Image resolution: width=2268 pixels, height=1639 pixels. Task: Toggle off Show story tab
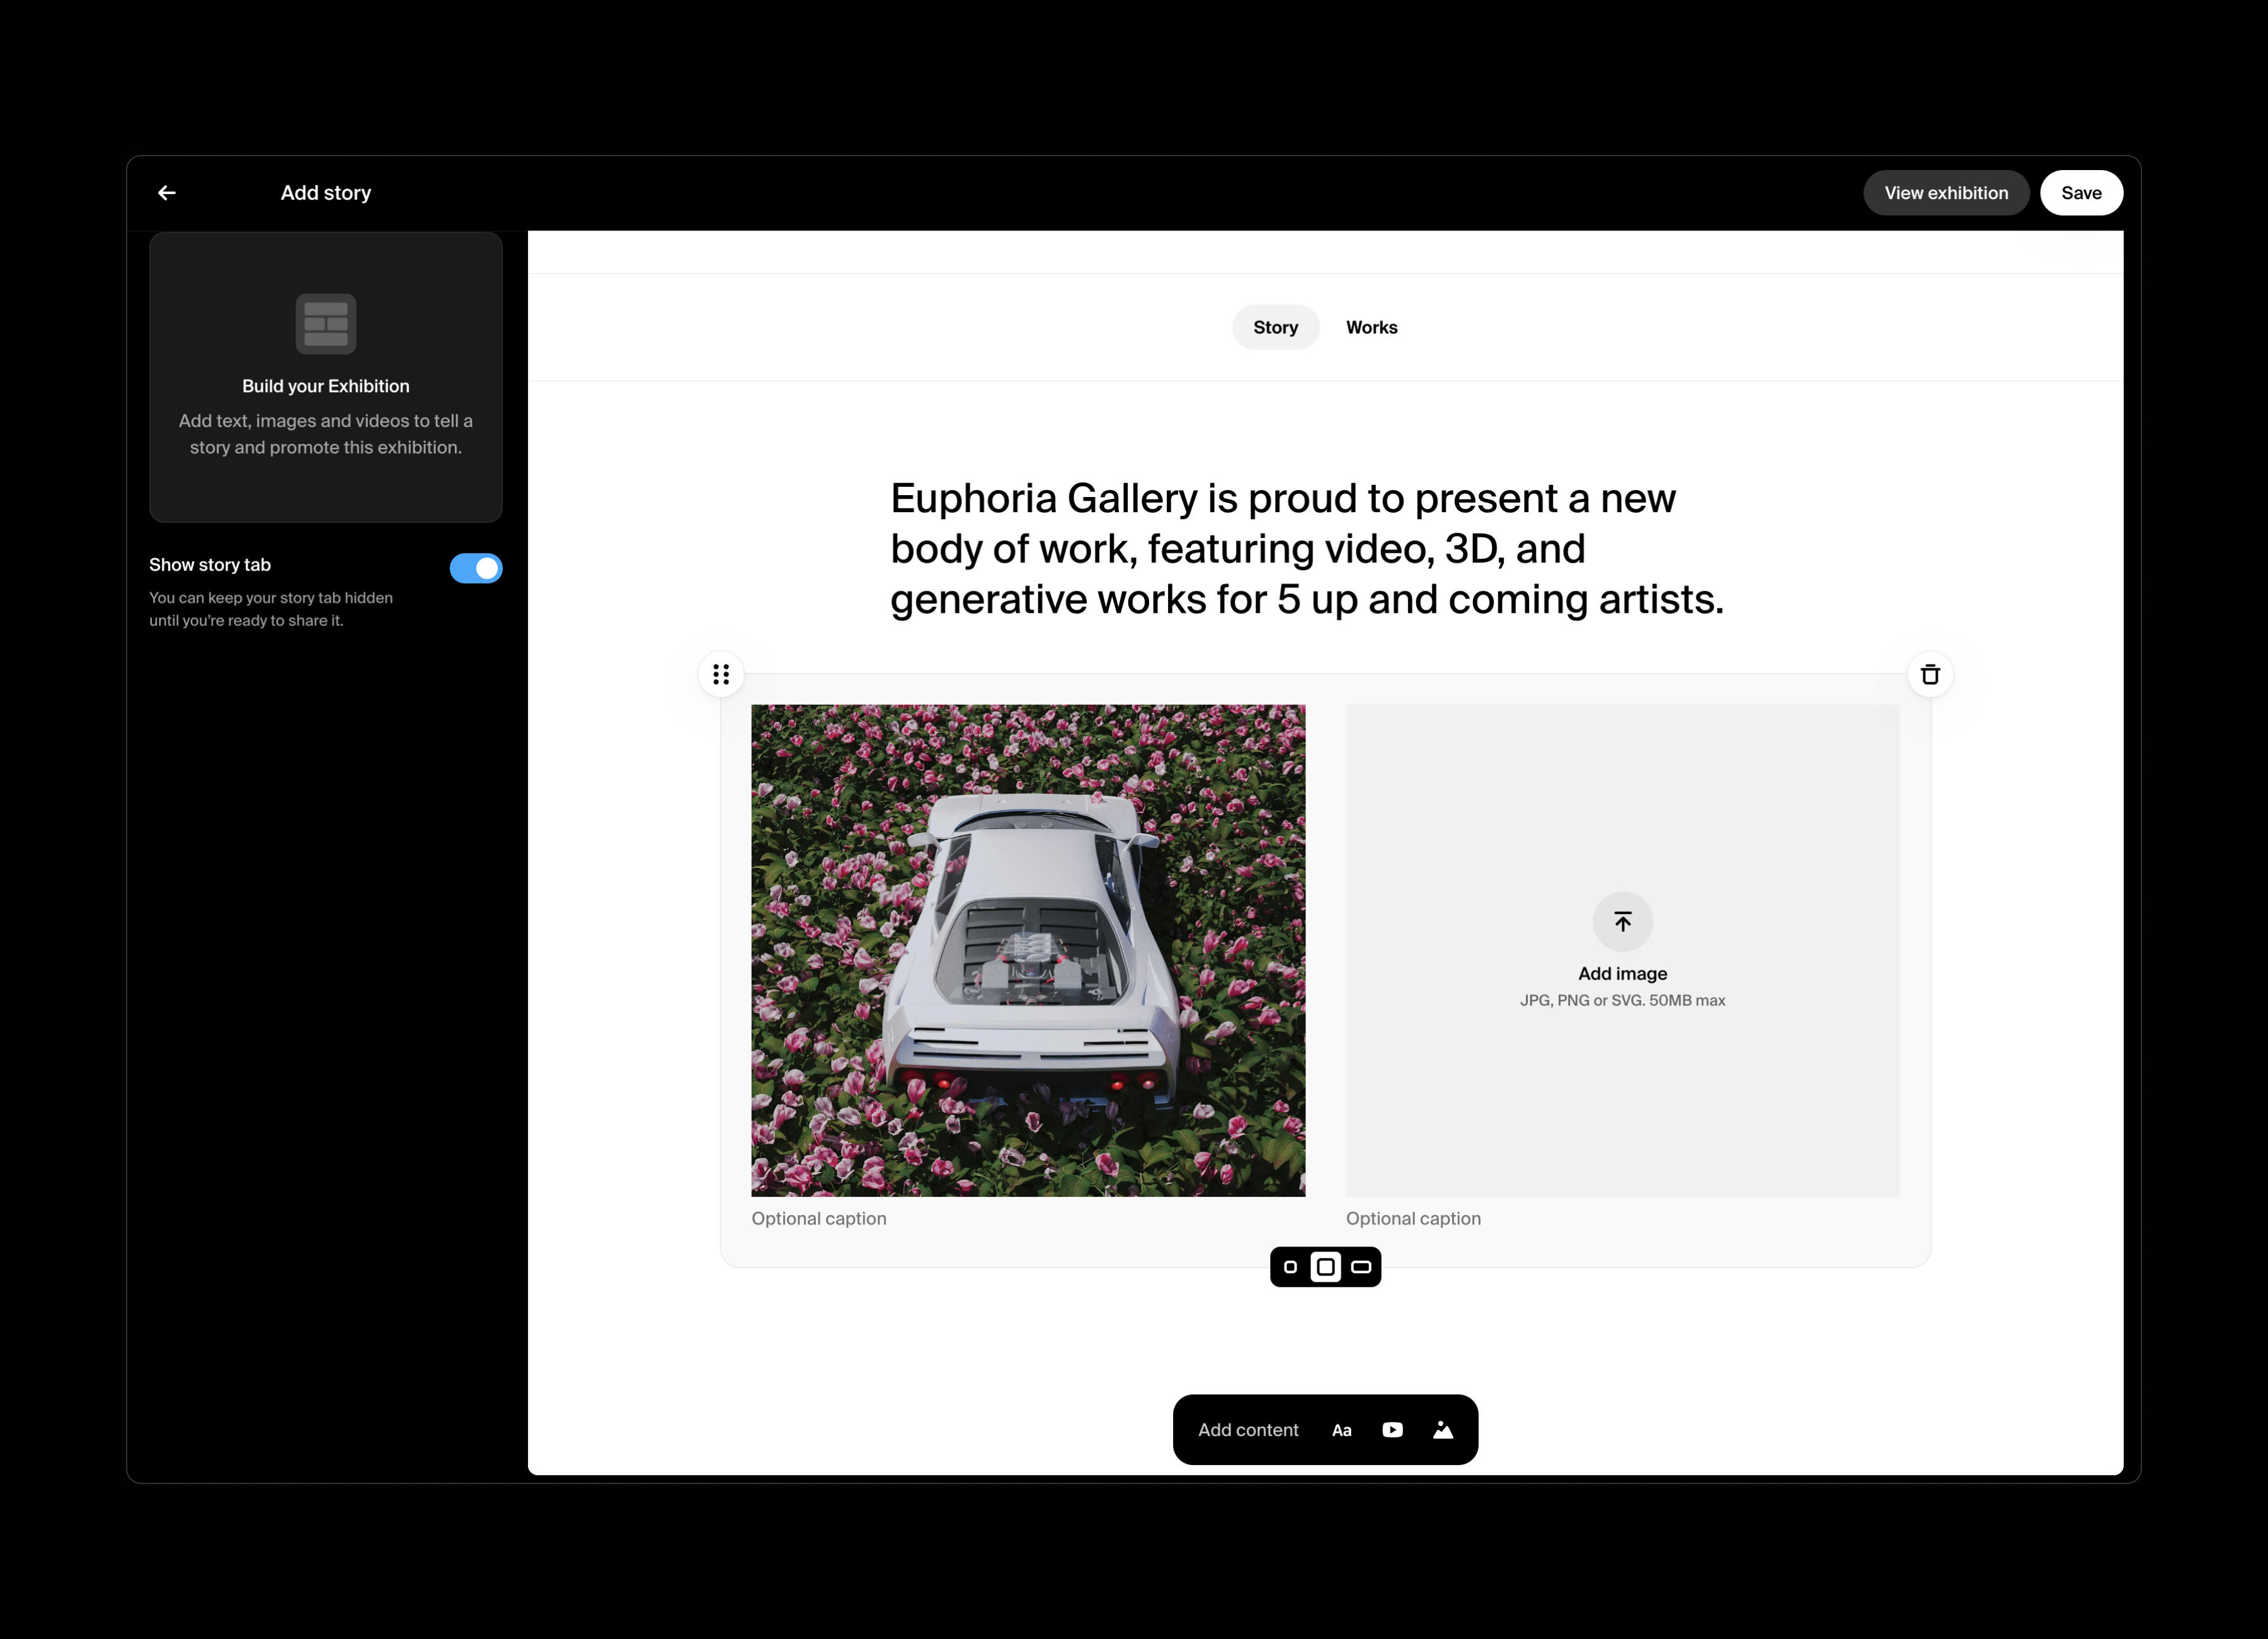476,568
